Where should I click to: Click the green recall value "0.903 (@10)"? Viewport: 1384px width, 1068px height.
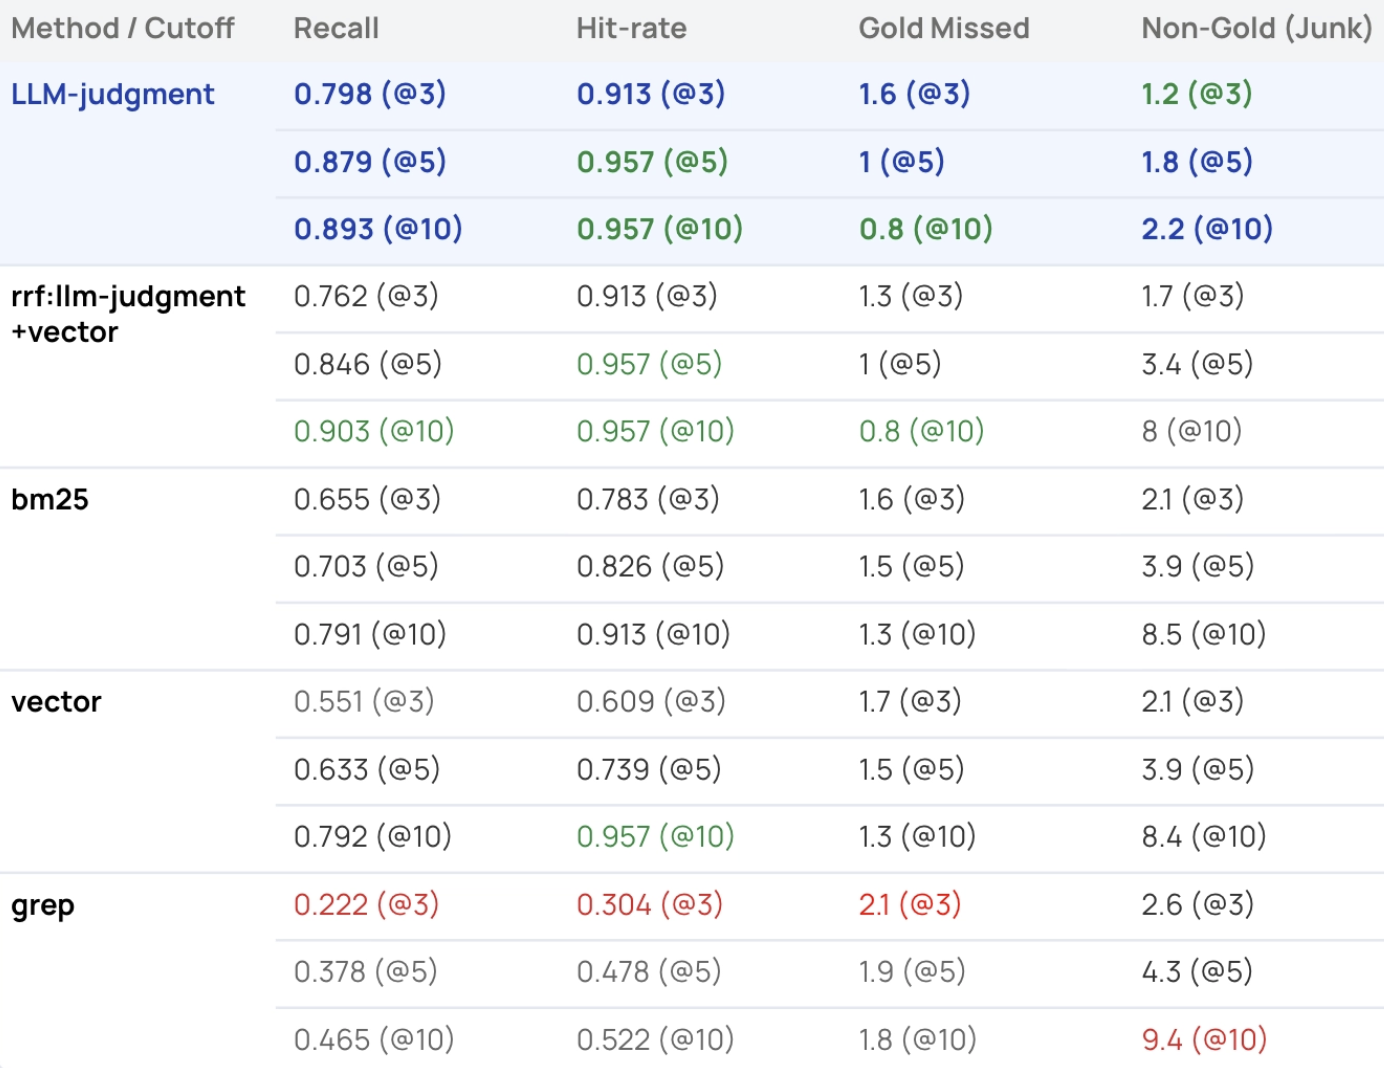[x=374, y=431]
